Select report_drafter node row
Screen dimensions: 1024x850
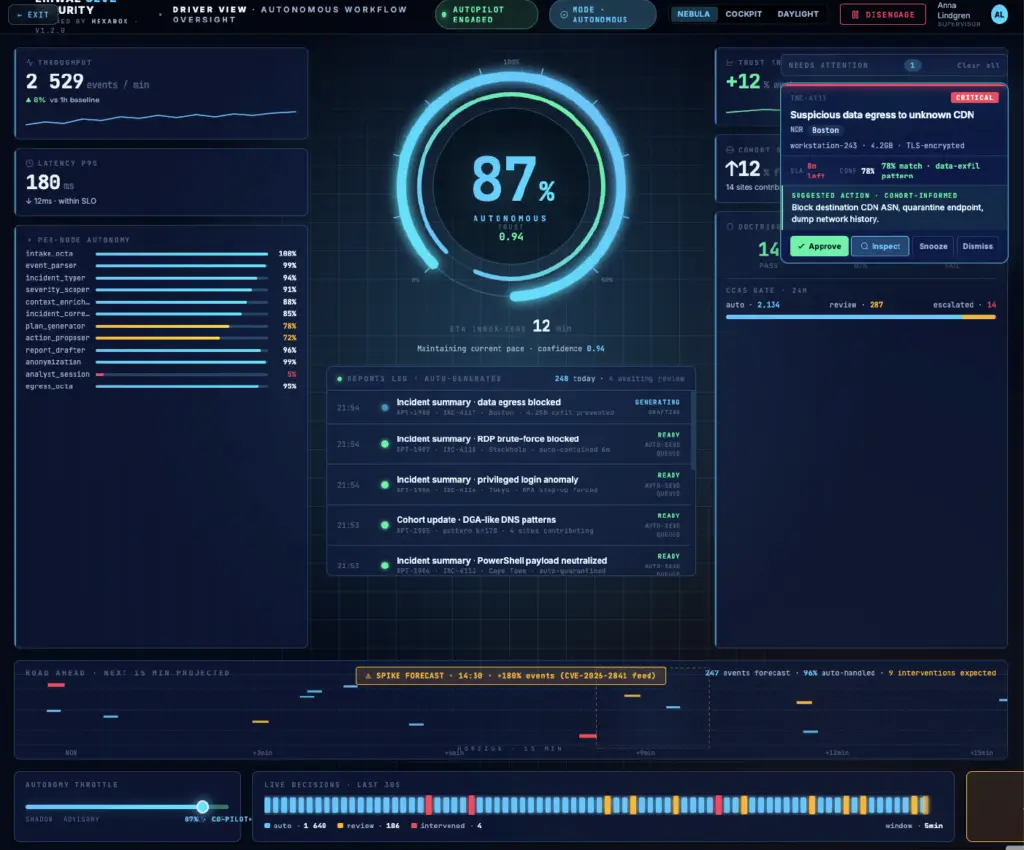[x=161, y=350]
